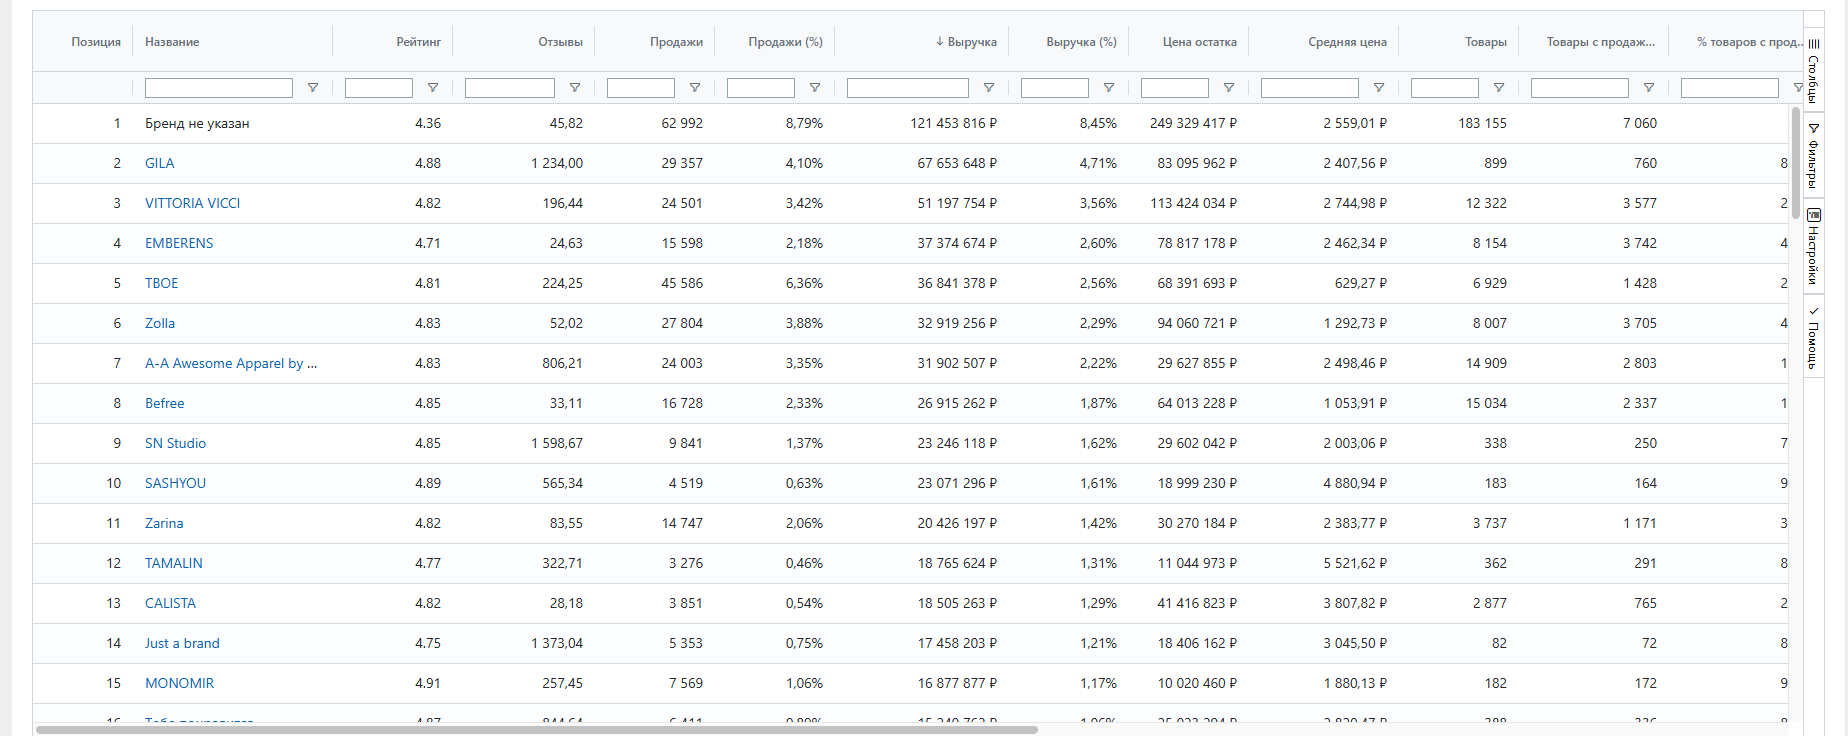Focus the Средняя цена filter input
The image size is (1848, 736).
pyautogui.click(x=1310, y=88)
